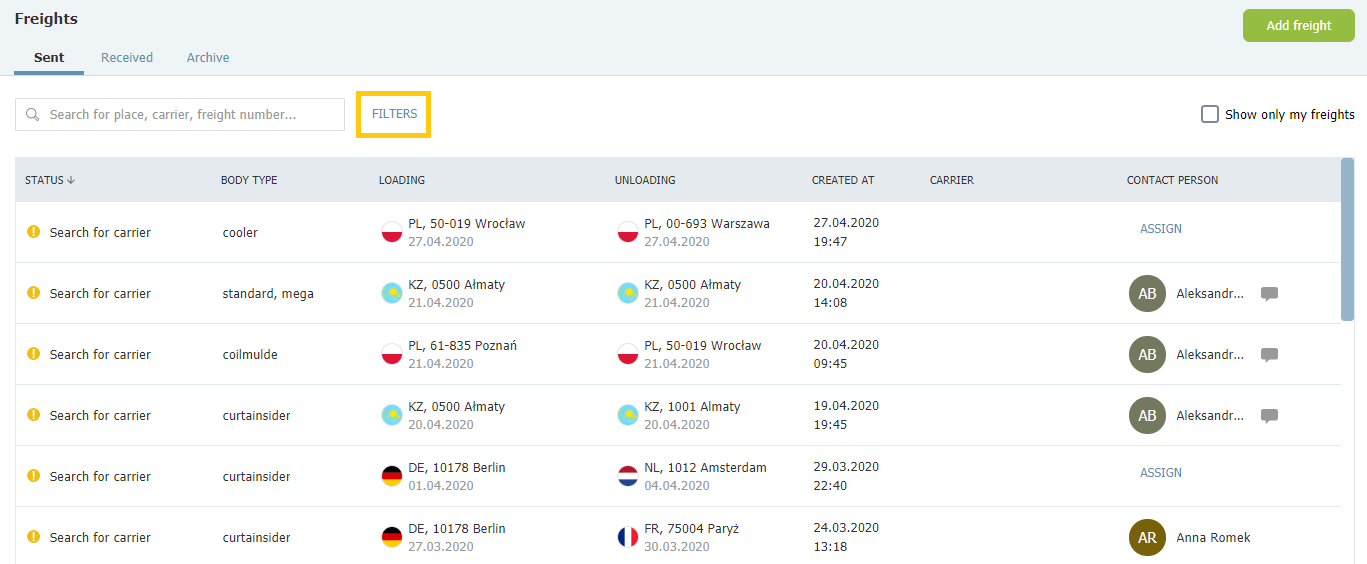The image size is (1367, 564).
Task: Click unloading KZ, 1001 Almaty
Action: point(692,407)
